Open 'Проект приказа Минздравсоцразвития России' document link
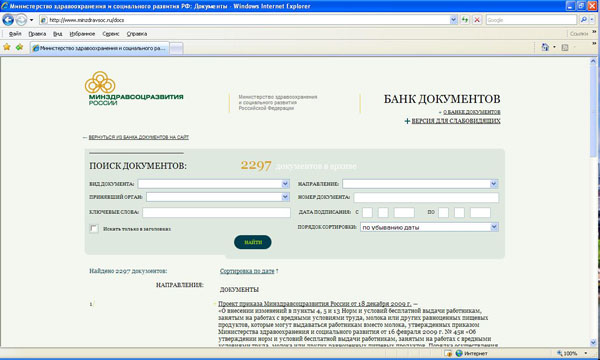 [x=315, y=304]
